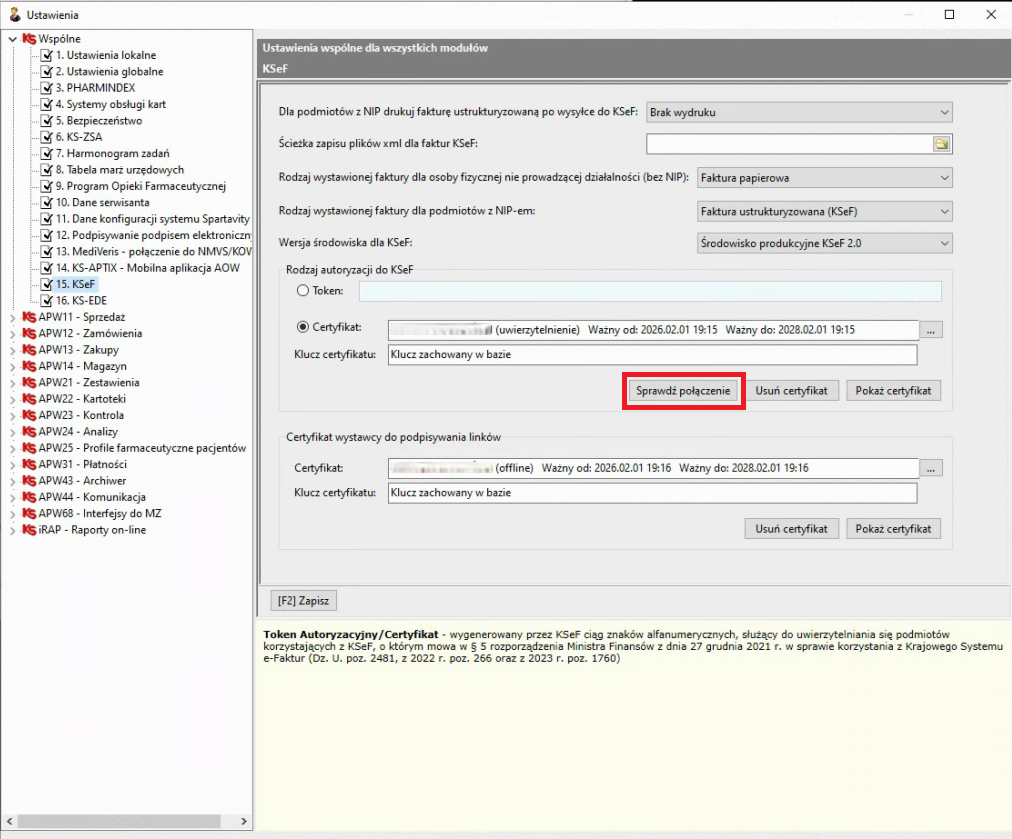Click the KS icon beside APW43 - Archiwer
Image resolution: width=1012 pixels, height=839 pixels.
[x=29, y=481]
